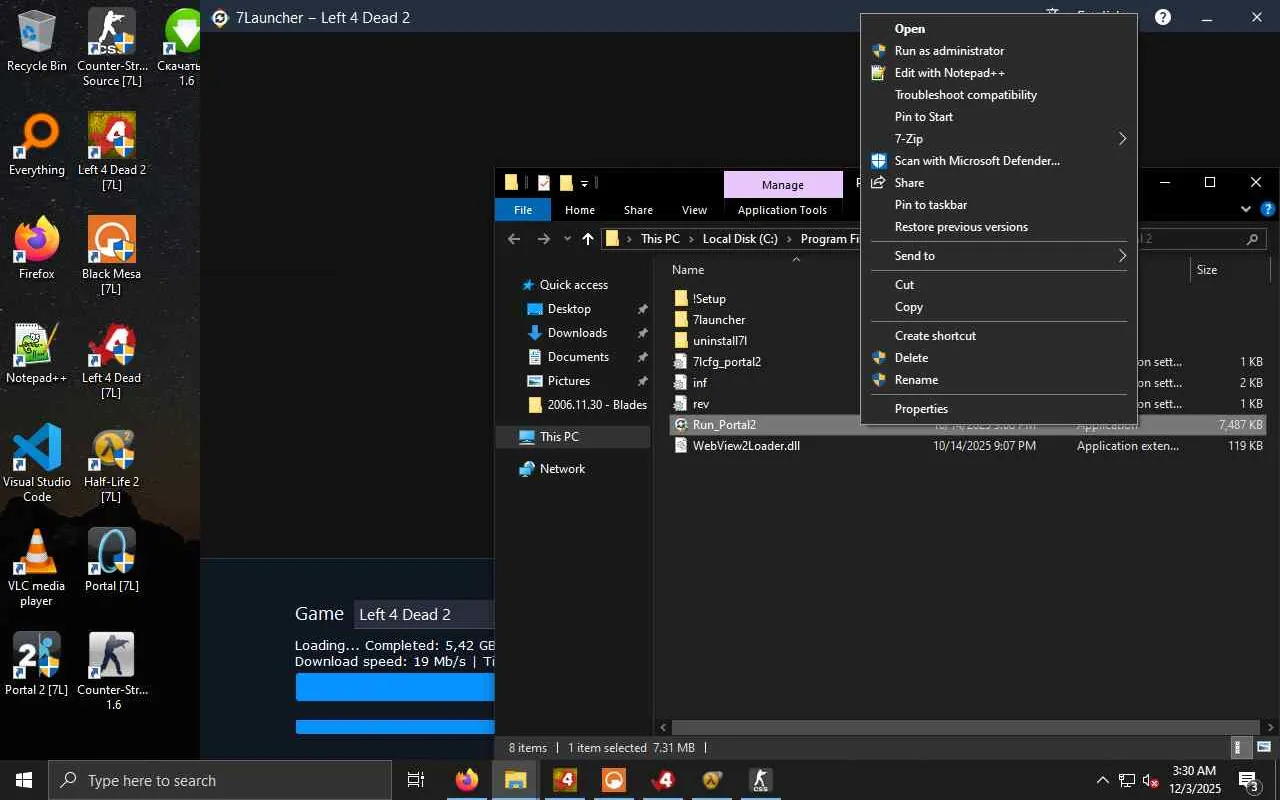This screenshot has width=1280, height=800.
Task: Click File Explorer taskbar icon
Action: click(516, 780)
